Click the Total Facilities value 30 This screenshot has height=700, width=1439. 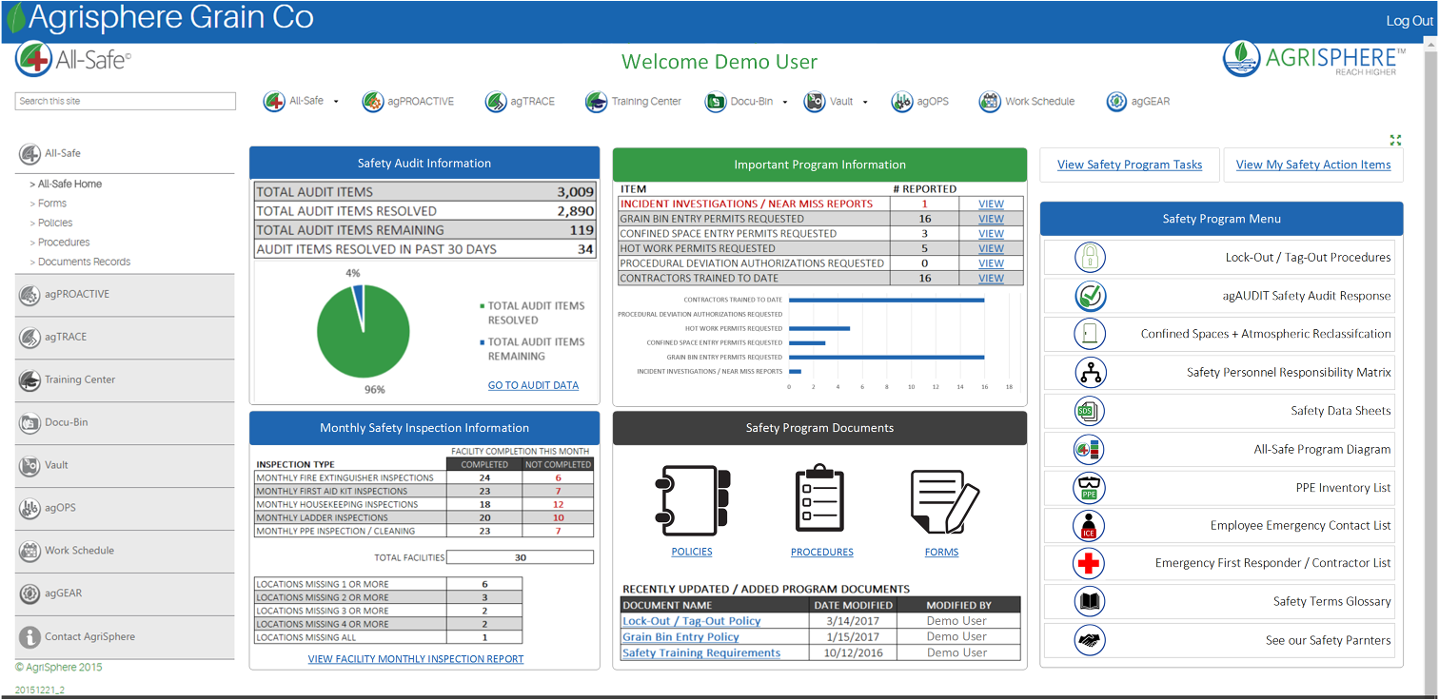[520, 558]
